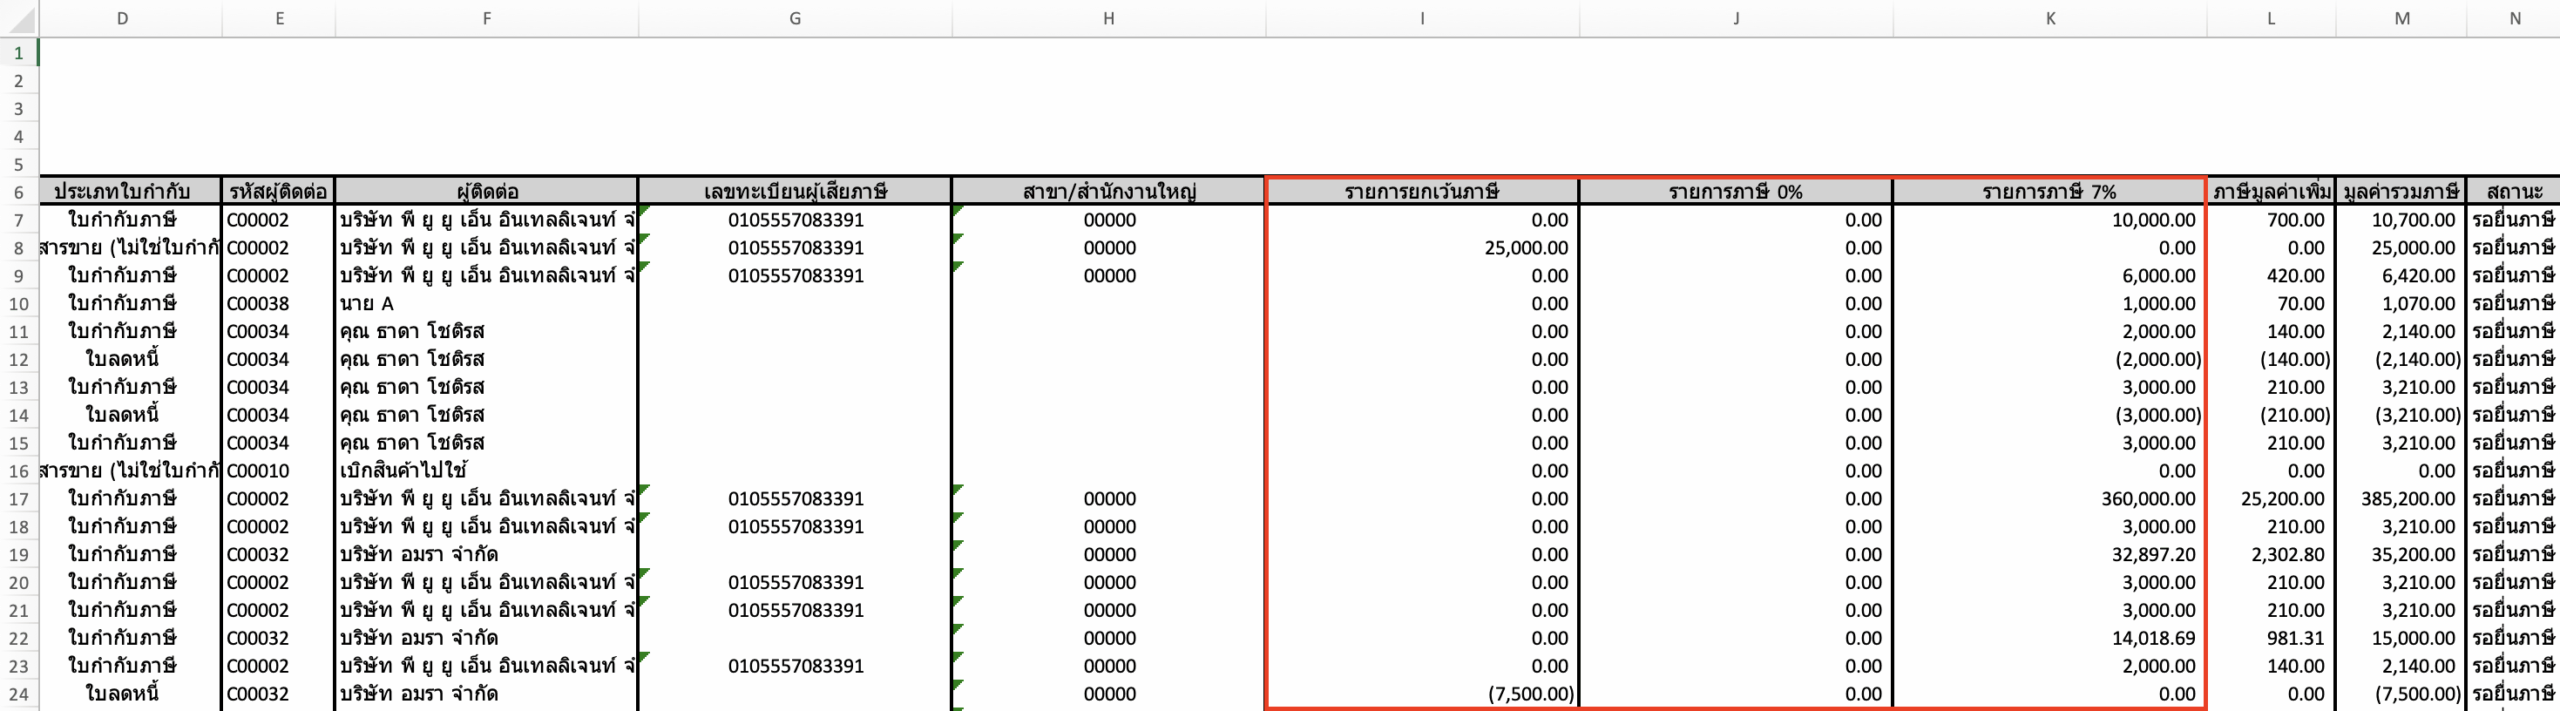Select column F header
Image resolution: width=2560 pixels, height=711 pixels.
[486, 18]
